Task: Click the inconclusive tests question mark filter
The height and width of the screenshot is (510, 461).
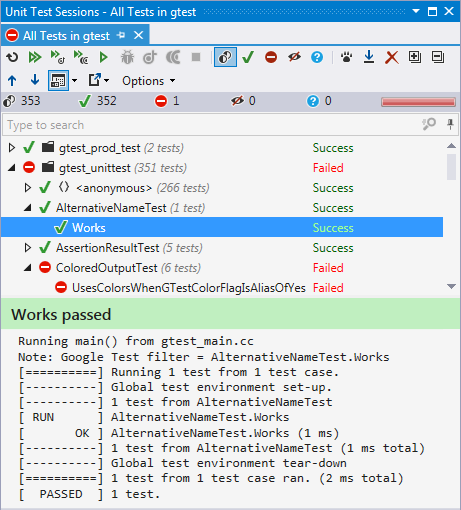Action: (x=317, y=57)
